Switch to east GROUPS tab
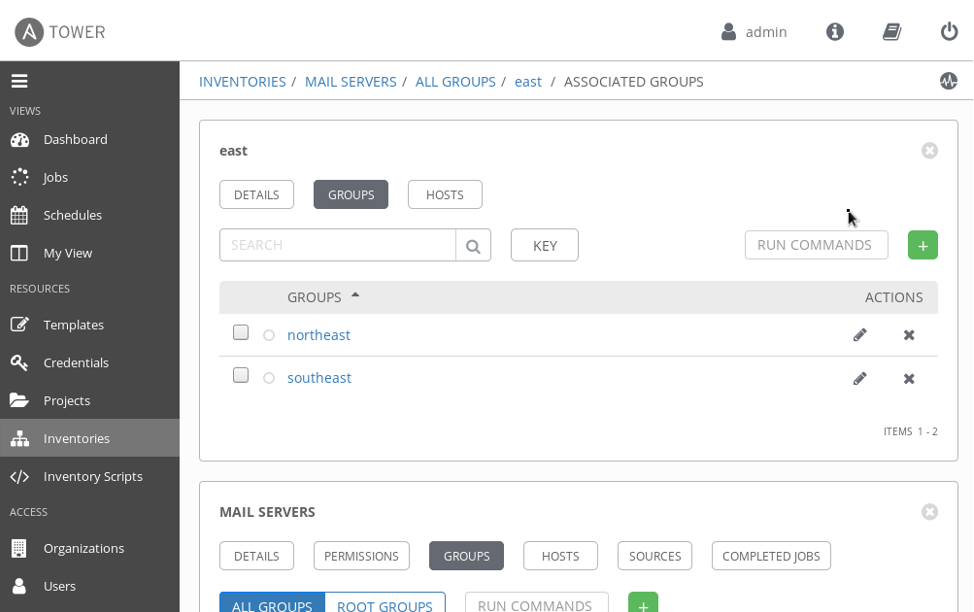The image size is (974, 612). click(x=351, y=194)
